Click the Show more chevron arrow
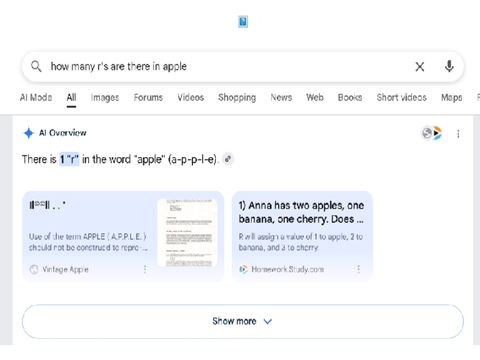 click(268, 322)
